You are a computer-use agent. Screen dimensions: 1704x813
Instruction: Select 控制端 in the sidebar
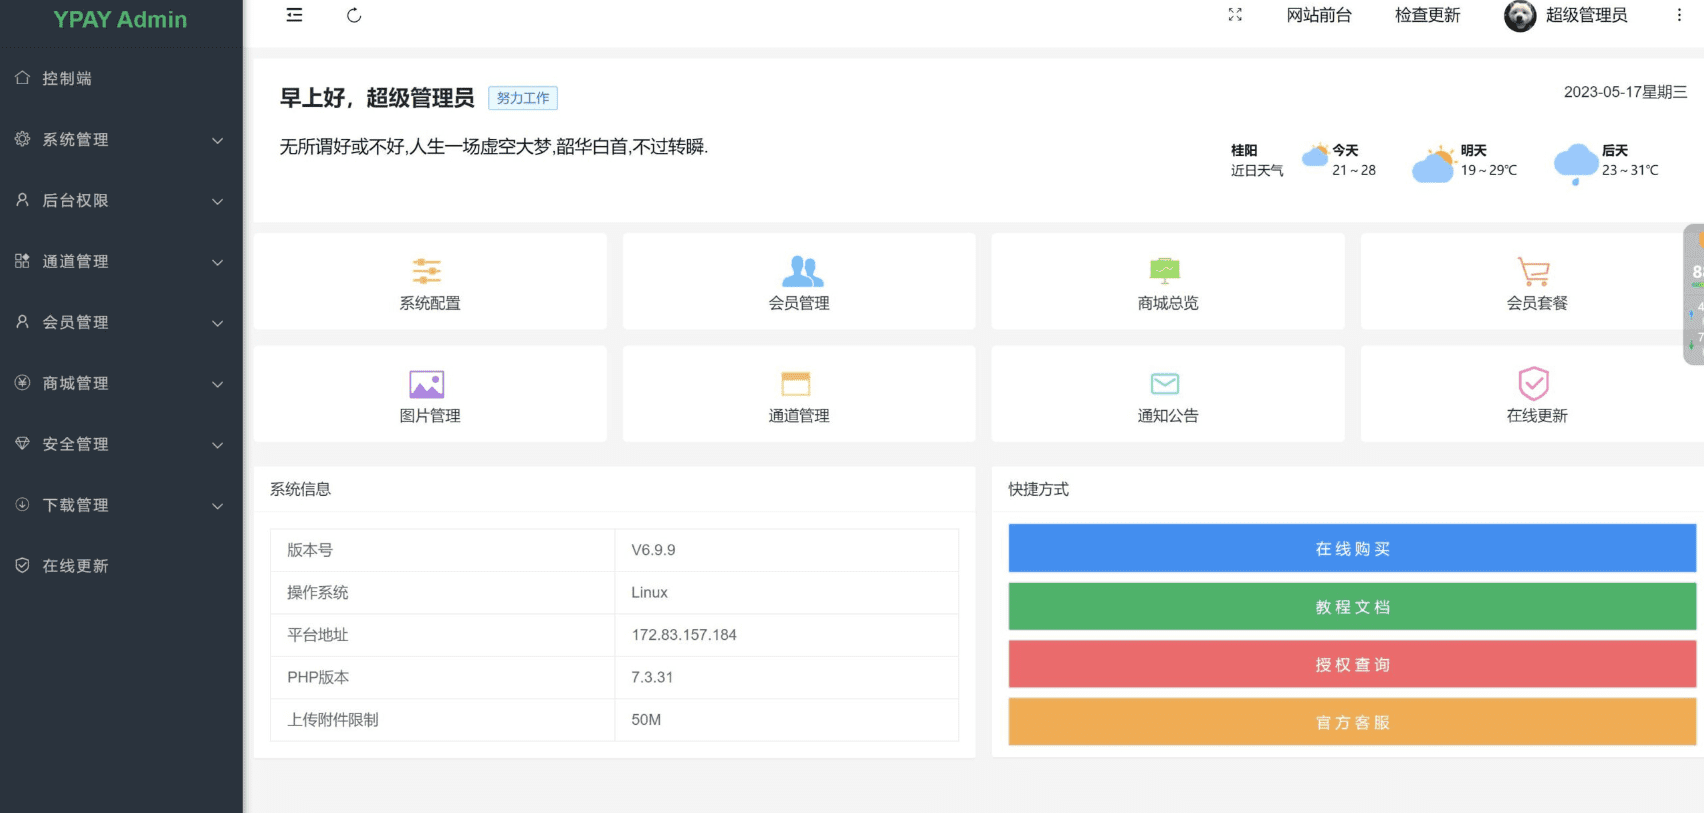(x=67, y=79)
